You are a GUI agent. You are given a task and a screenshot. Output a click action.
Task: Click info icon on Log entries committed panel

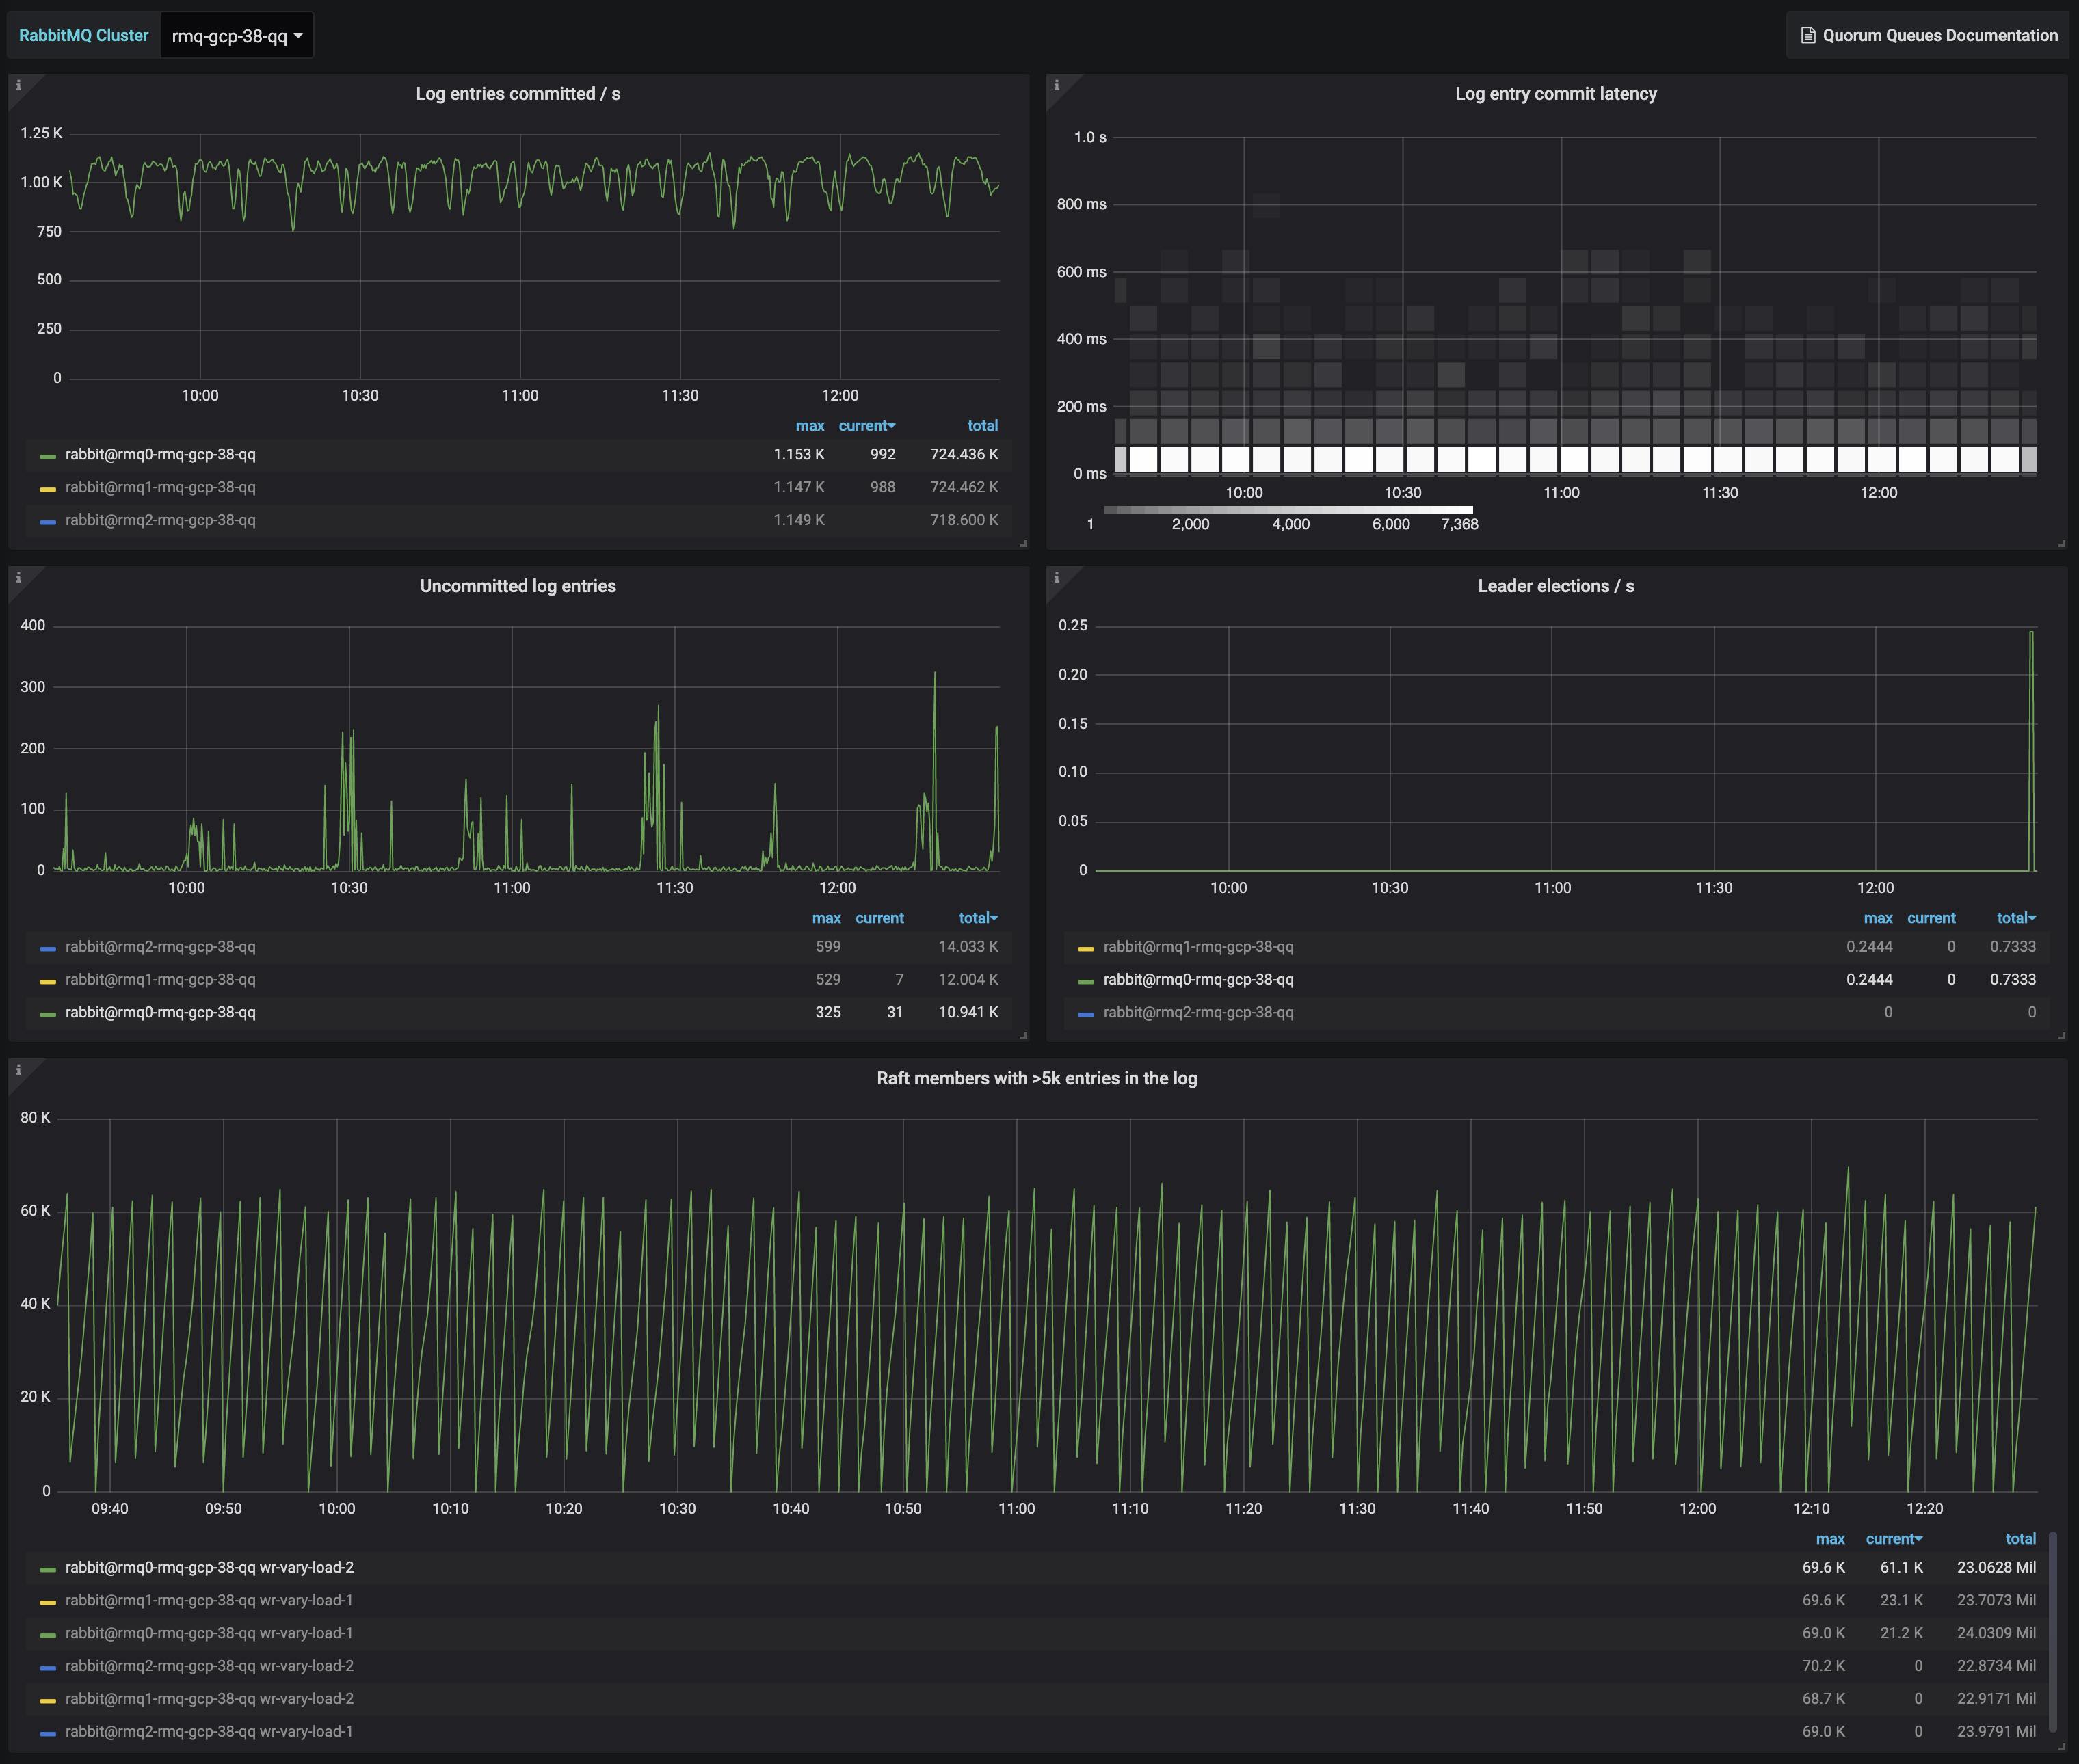(18, 86)
